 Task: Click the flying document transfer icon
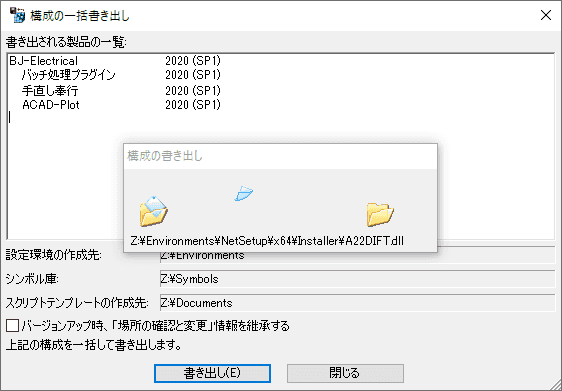[x=244, y=193]
